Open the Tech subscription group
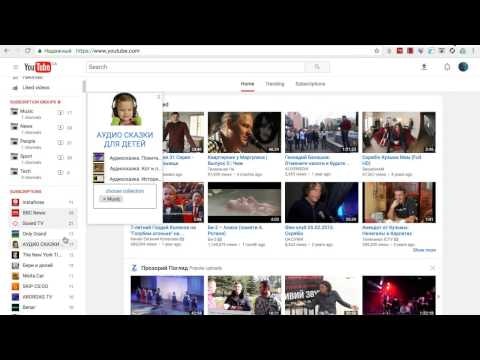The height and width of the screenshot is (360, 480). (26, 171)
